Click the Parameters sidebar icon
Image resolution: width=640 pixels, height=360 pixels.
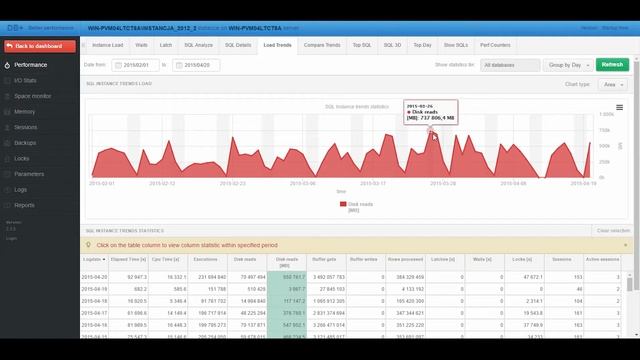tap(7, 174)
